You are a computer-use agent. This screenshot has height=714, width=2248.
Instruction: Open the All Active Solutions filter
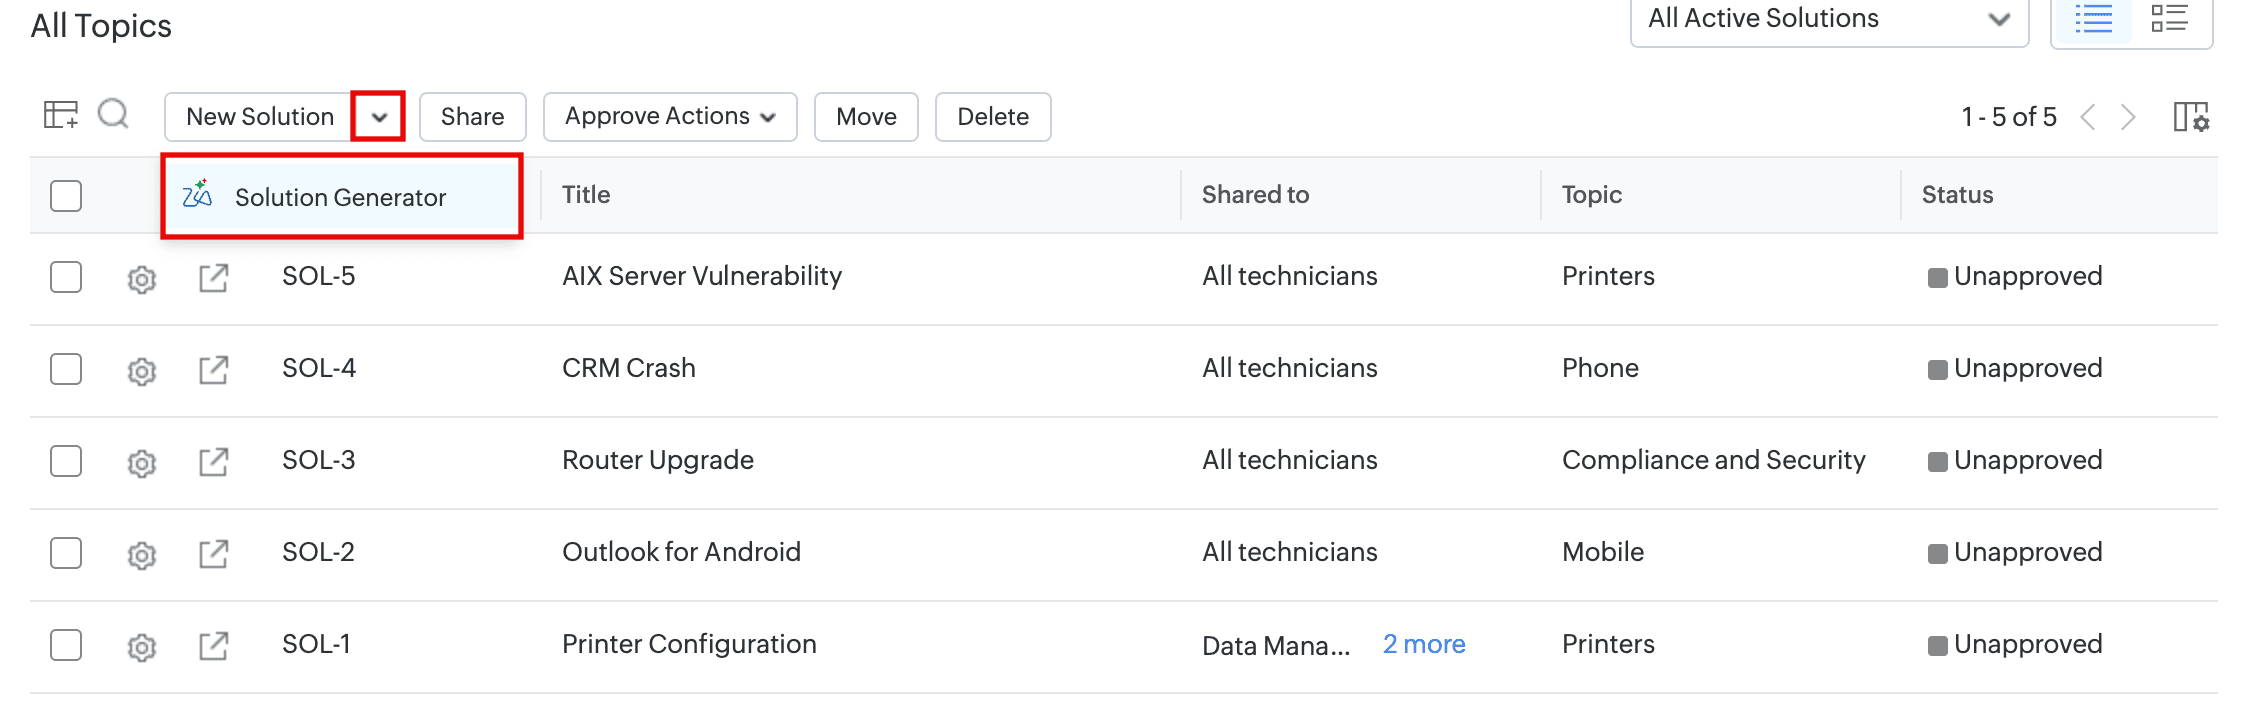(x=1829, y=19)
